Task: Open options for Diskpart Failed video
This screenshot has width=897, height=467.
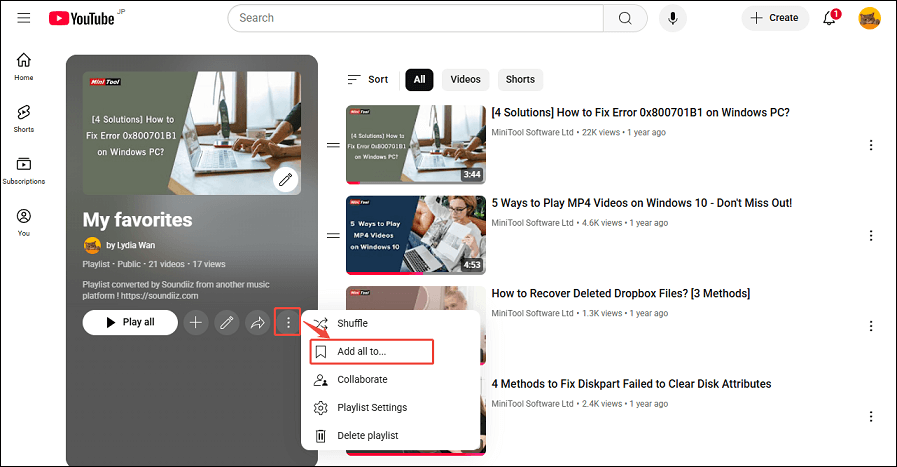Action: click(871, 417)
